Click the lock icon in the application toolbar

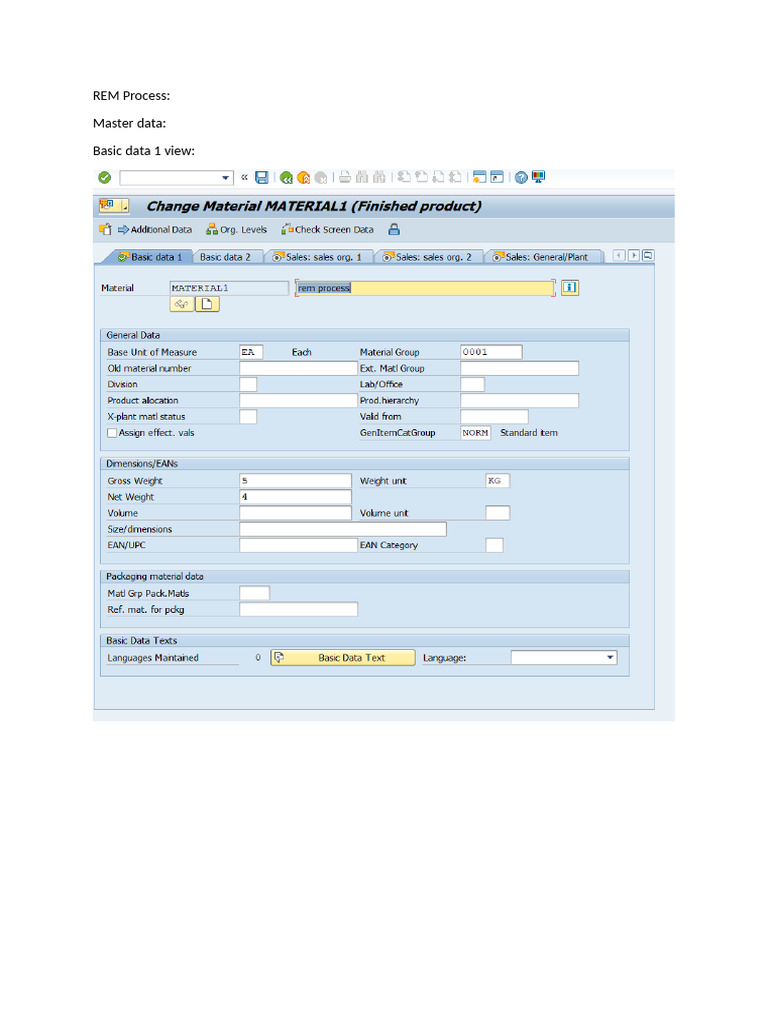[x=394, y=229]
